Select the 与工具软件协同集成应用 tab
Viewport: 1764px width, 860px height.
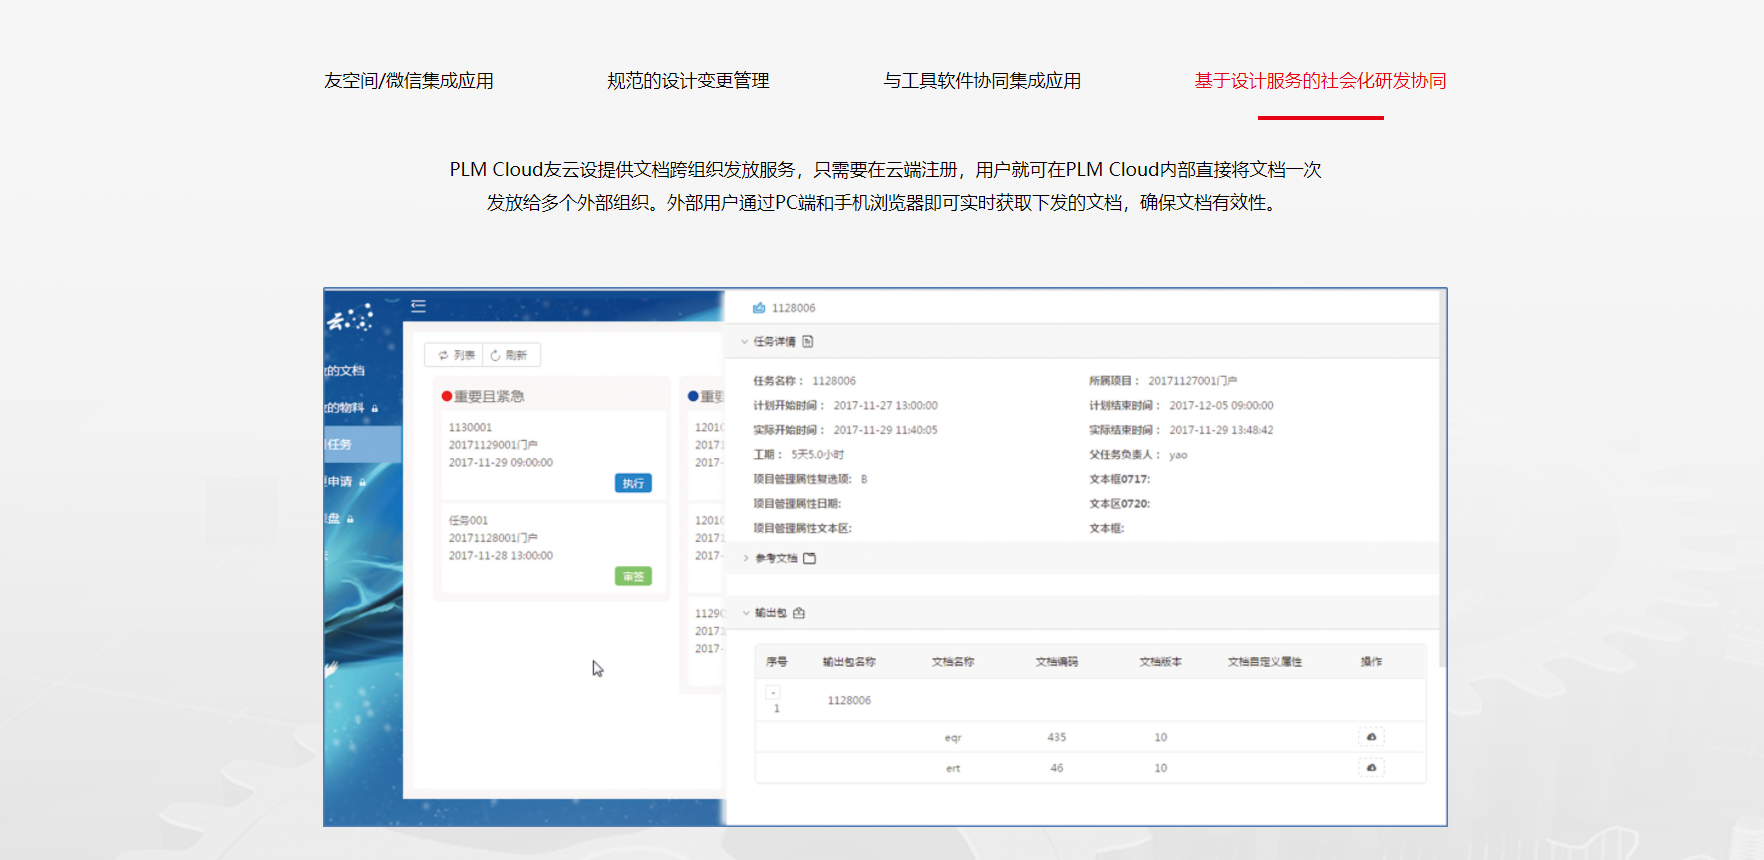point(982,81)
